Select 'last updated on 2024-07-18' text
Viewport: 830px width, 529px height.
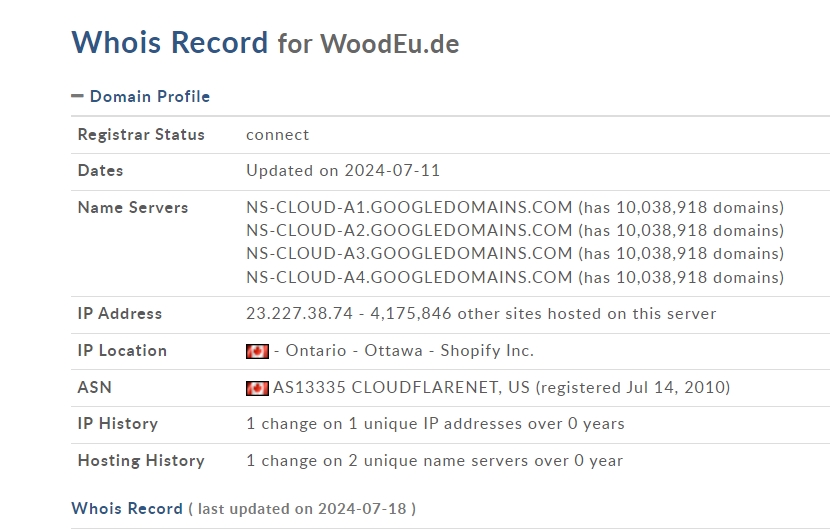pyautogui.click(x=302, y=509)
